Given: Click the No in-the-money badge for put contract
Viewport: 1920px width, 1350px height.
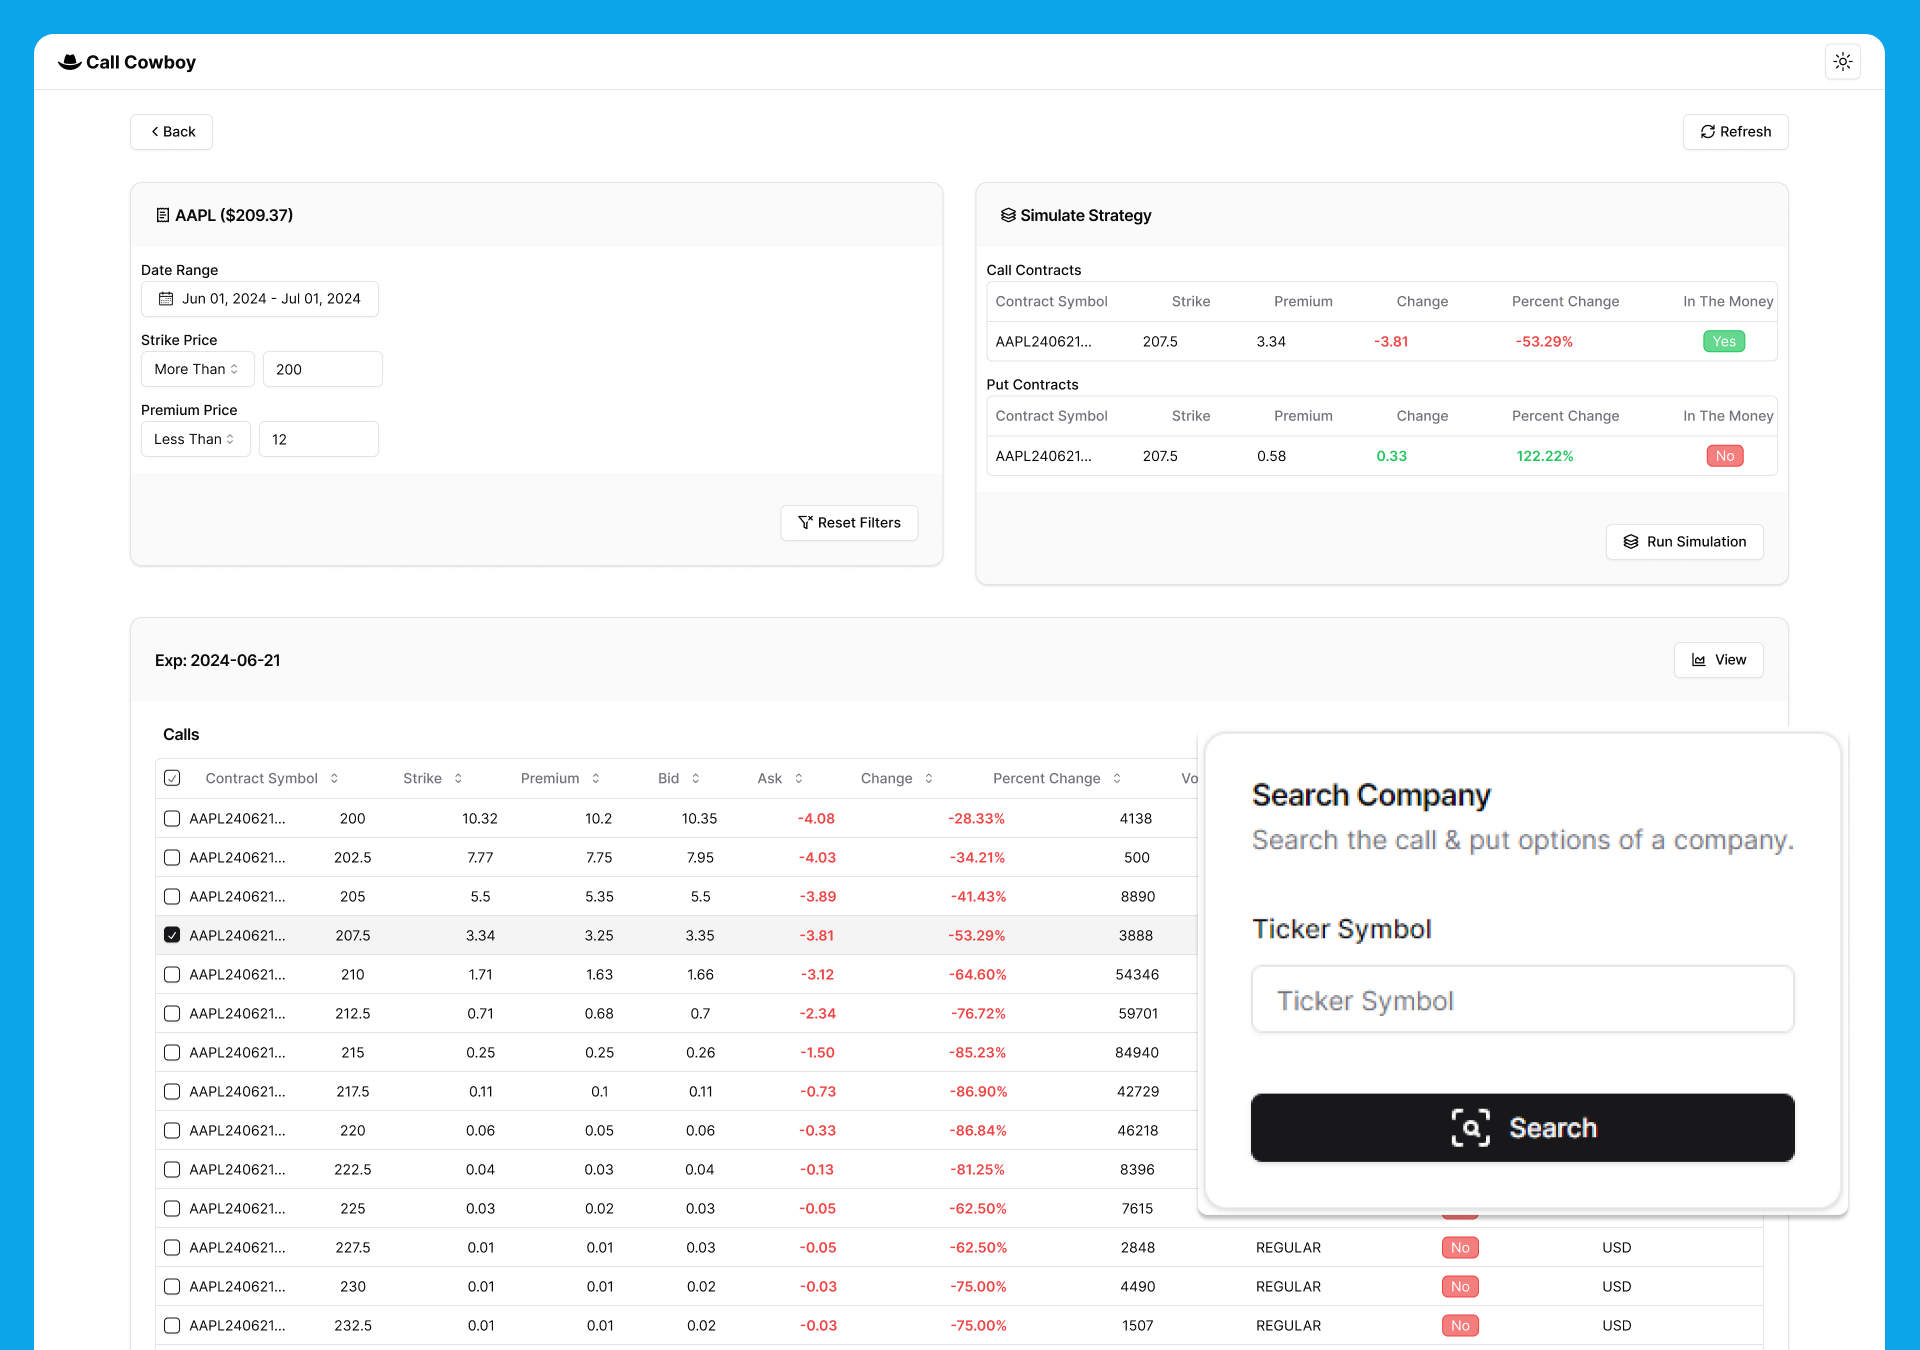Looking at the screenshot, I should pyautogui.click(x=1725, y=456).
